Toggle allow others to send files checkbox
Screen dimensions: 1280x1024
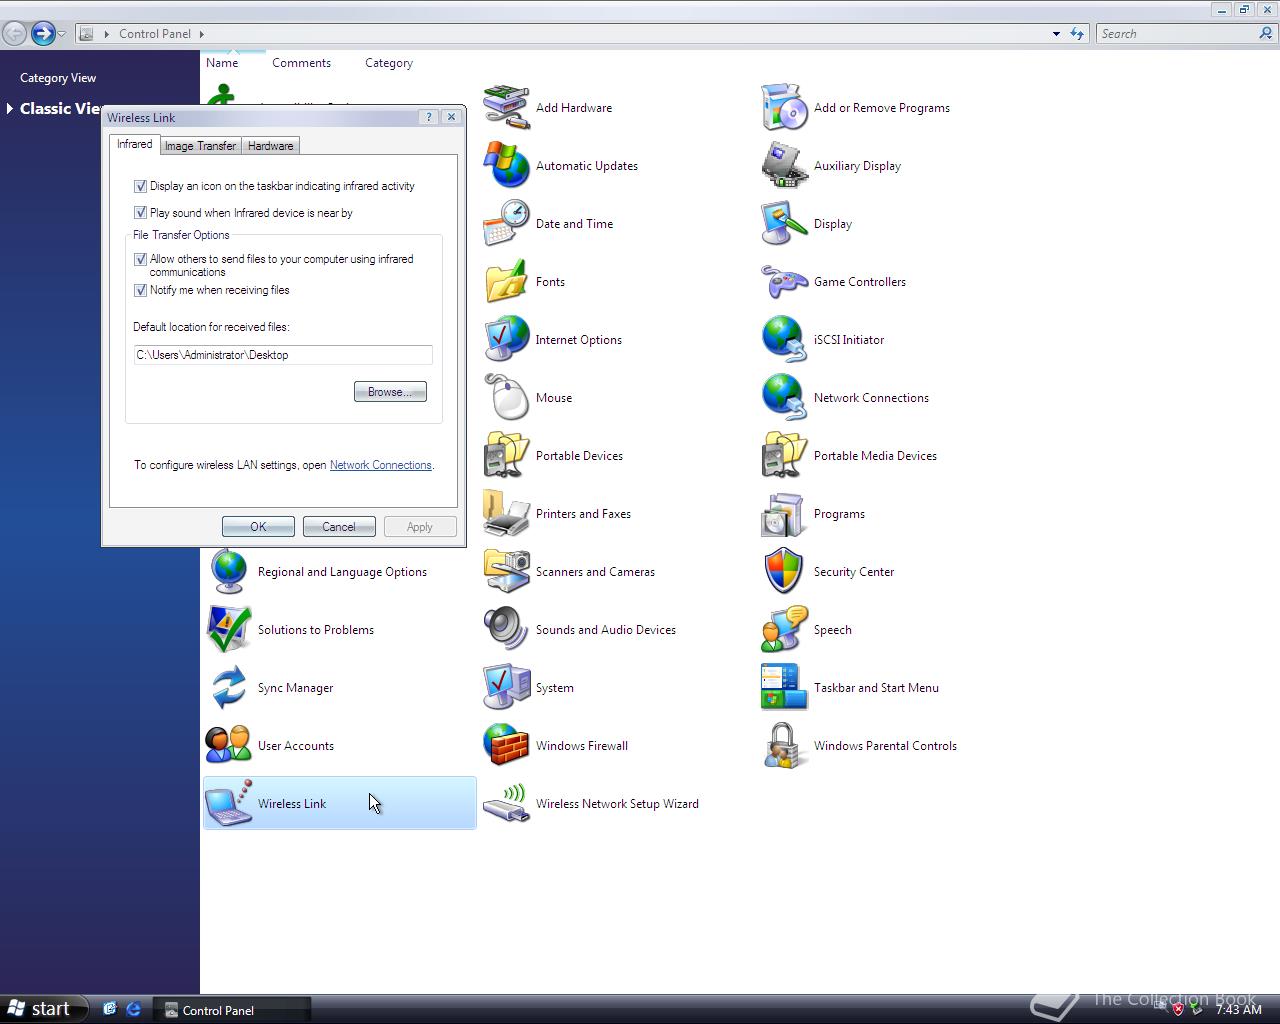[x=140, y=259]
